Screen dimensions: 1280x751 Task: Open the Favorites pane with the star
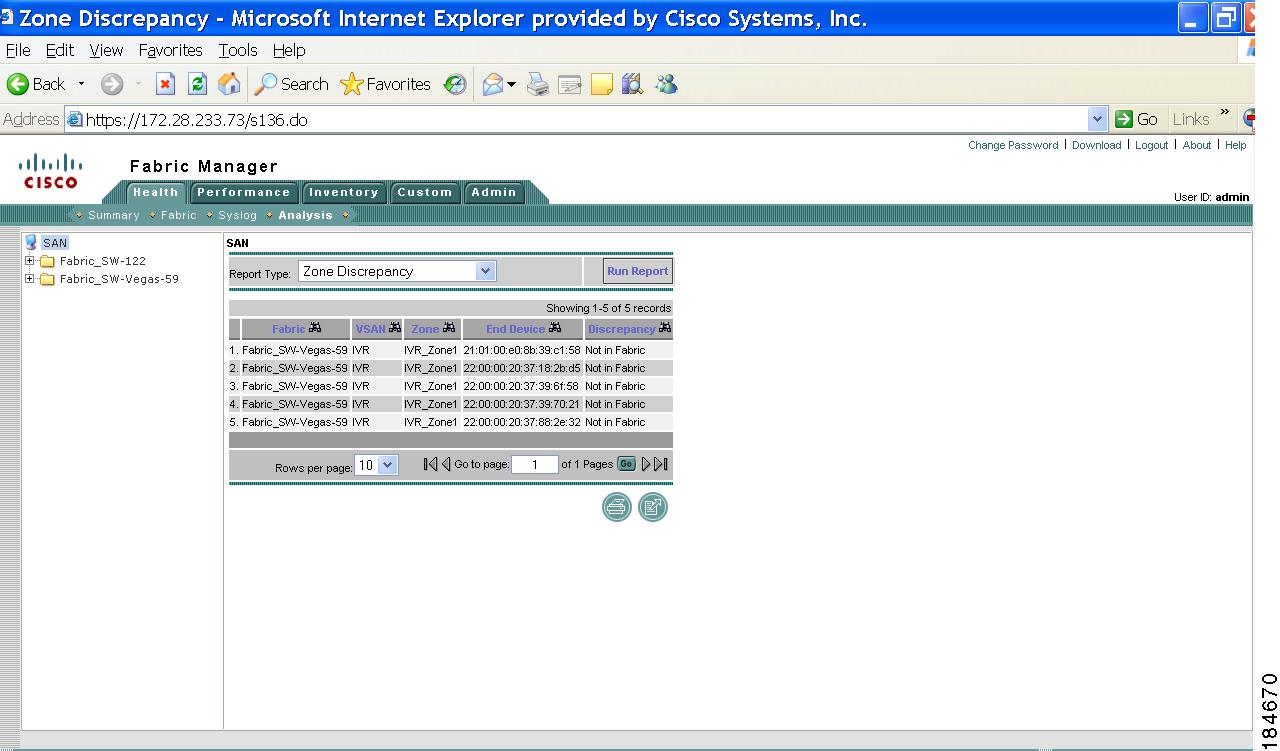385,85
